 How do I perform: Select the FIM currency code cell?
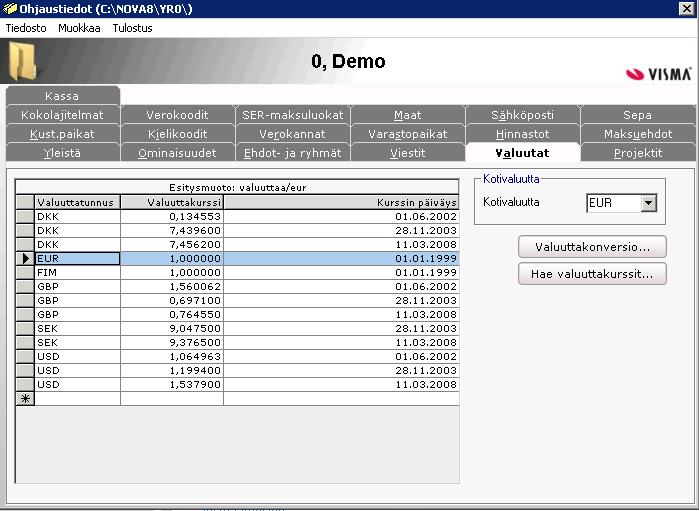[x=77, y=272]
